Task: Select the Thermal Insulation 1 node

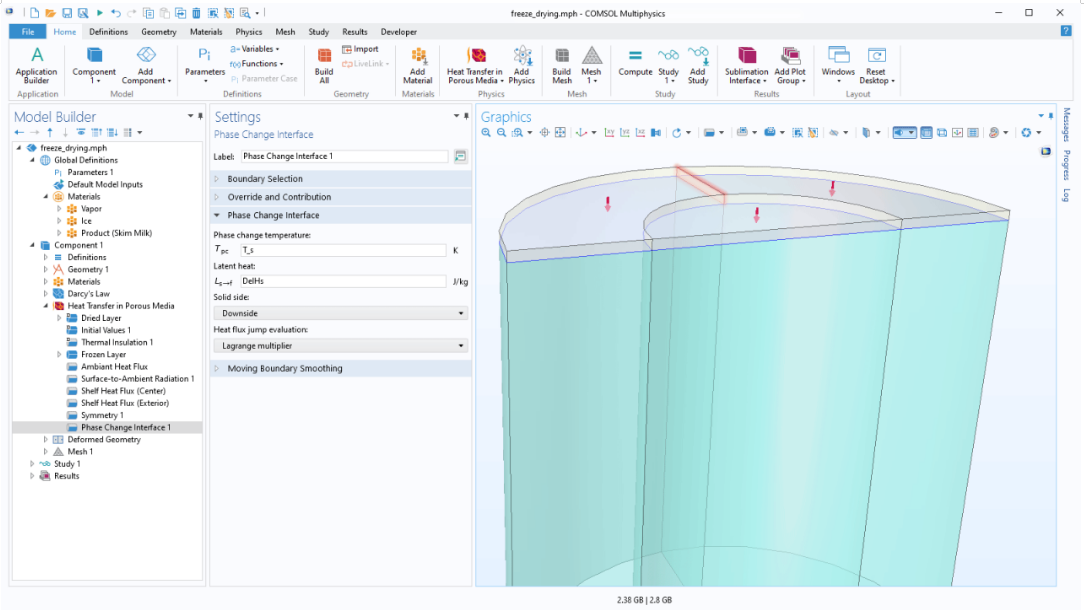Action: (117, 342)
